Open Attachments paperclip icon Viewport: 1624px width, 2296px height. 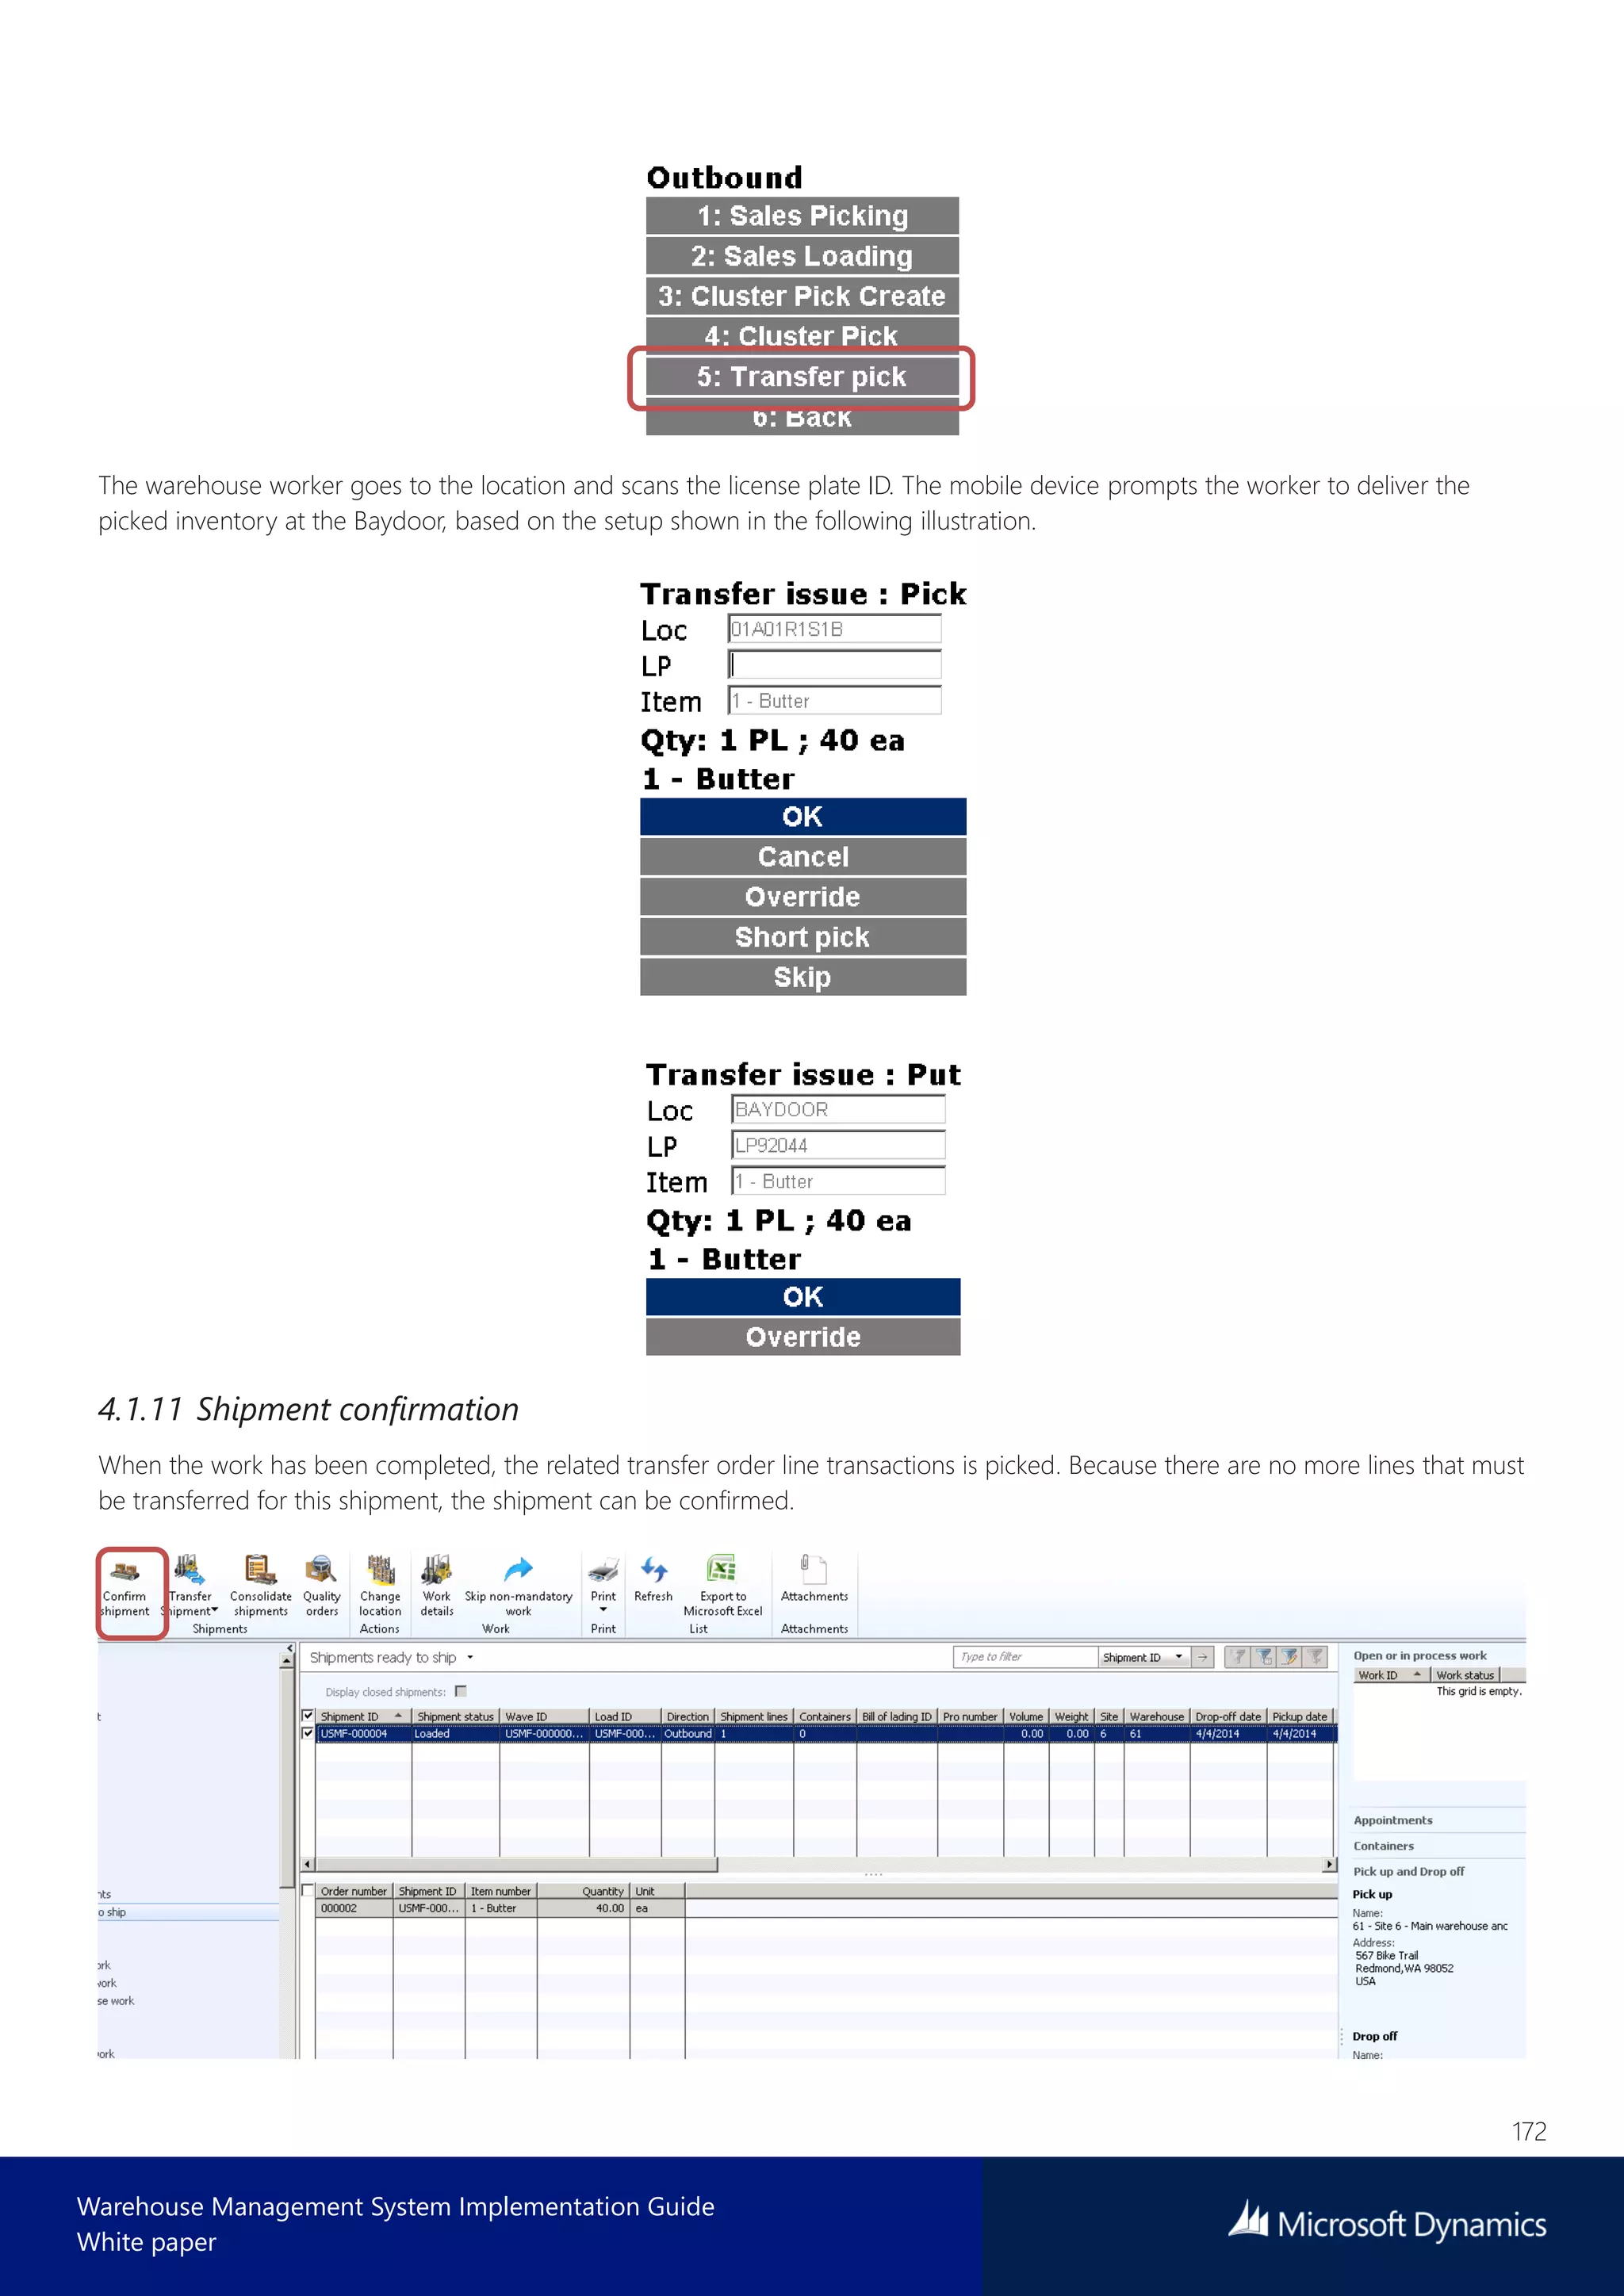813,1568
